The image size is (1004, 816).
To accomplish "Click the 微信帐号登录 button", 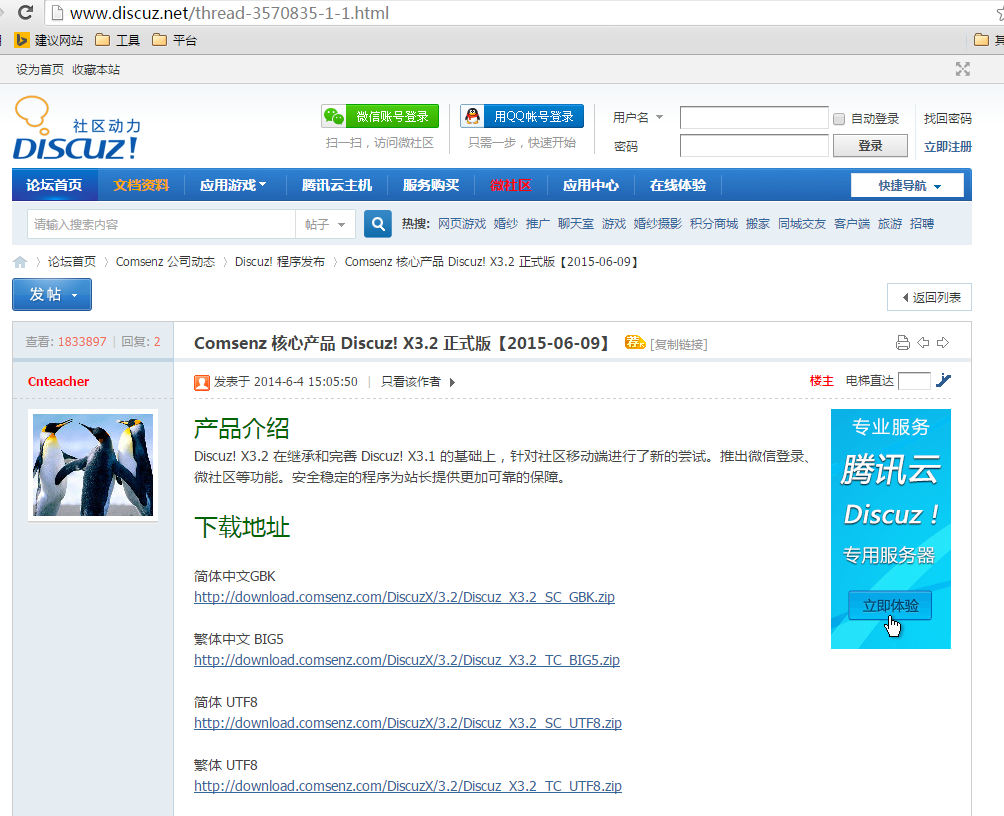I will (x=380, y=116).
